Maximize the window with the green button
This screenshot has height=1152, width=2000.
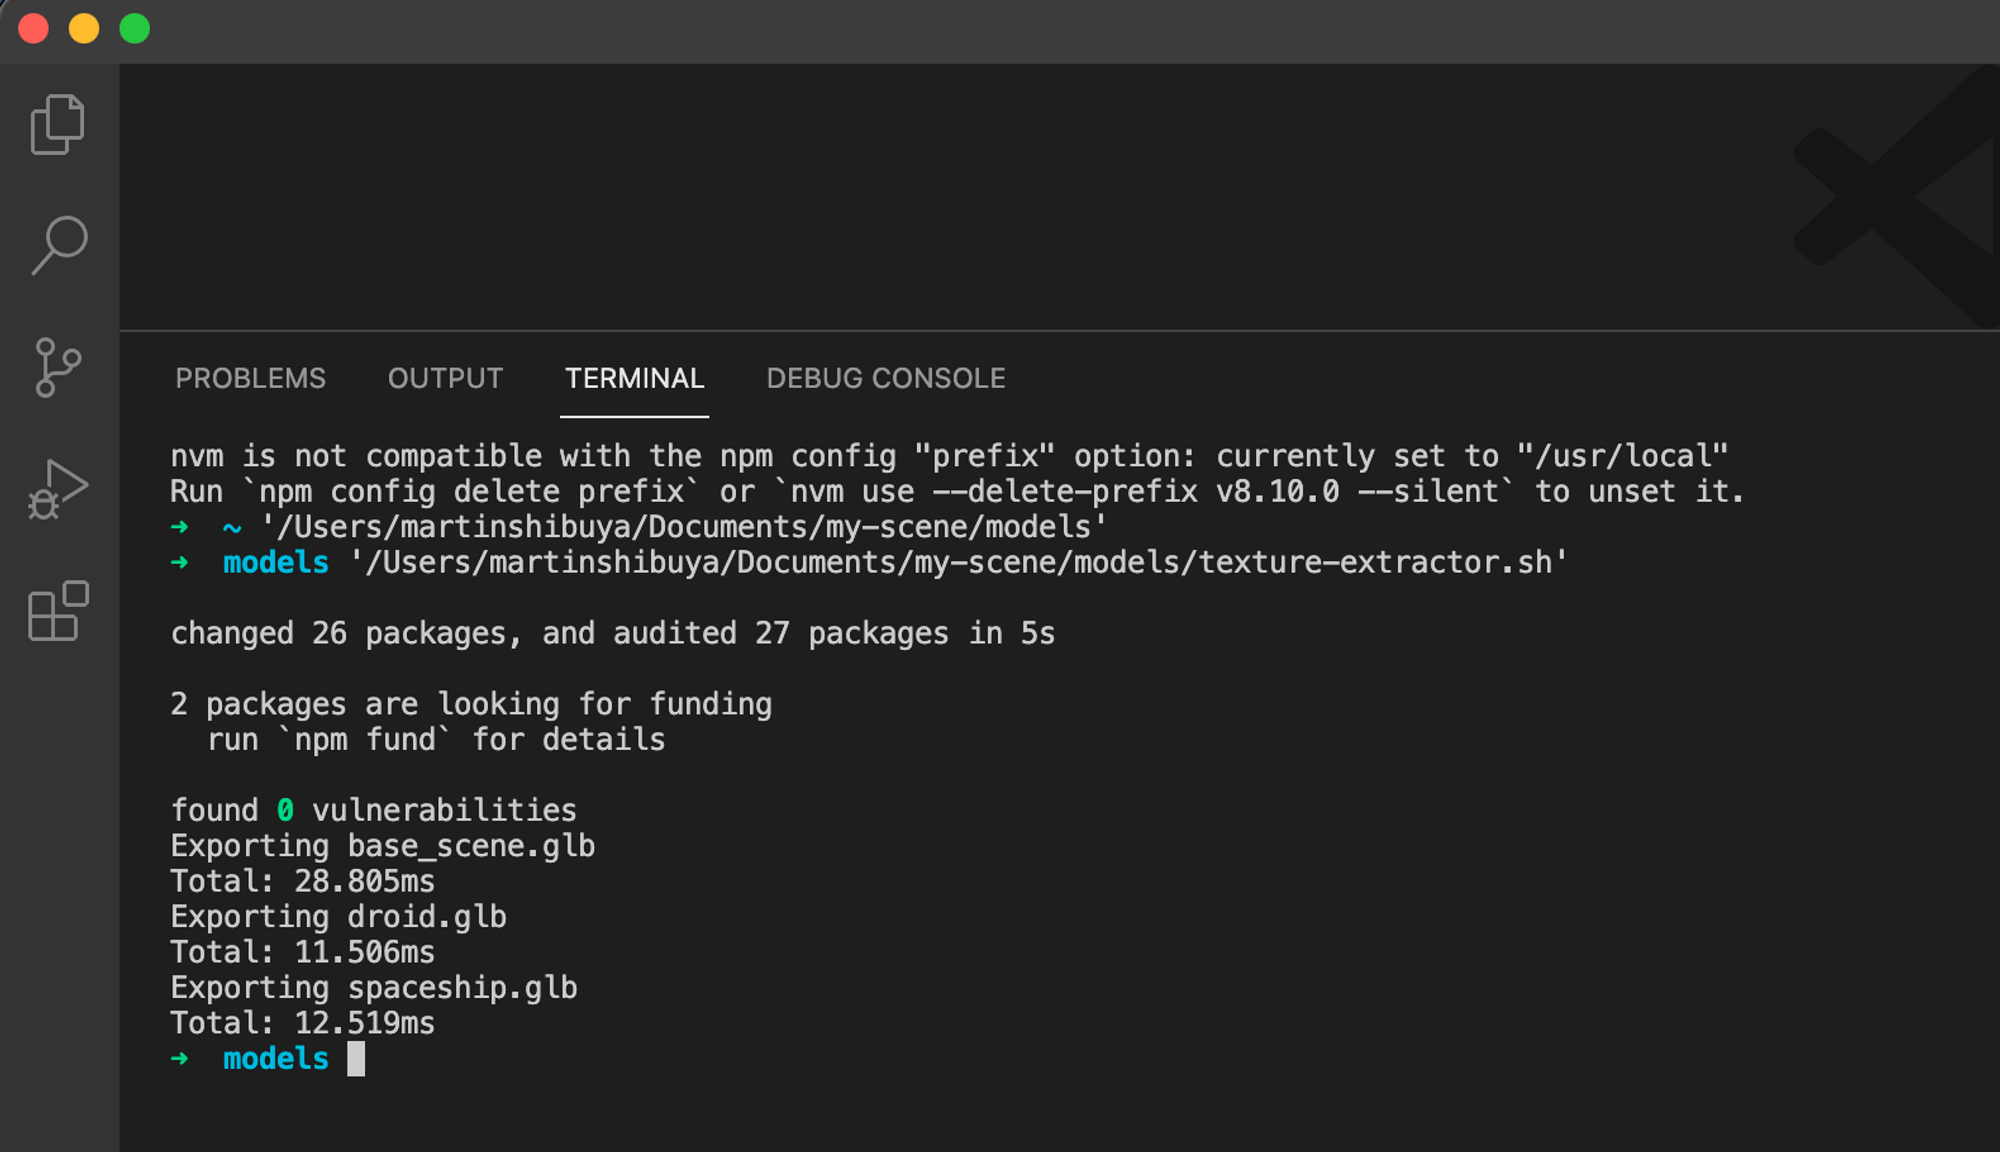pyautogui.click(x=135, y=28)
